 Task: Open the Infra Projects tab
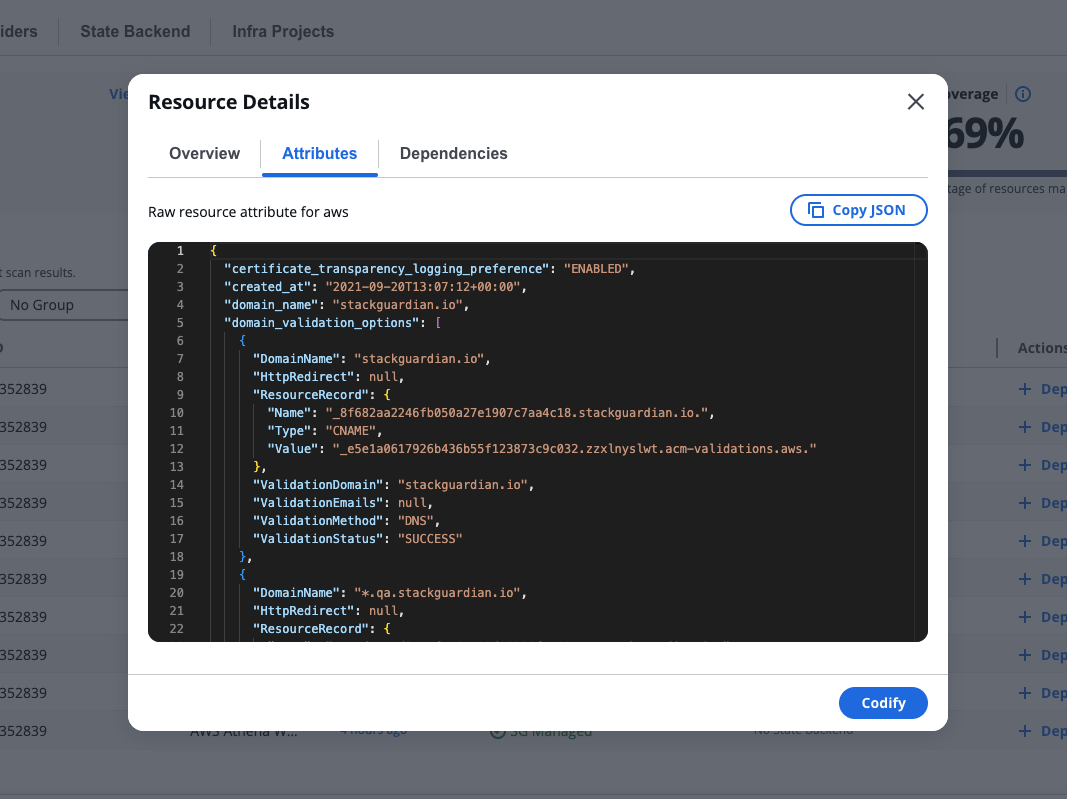click(x=283, y=31)
